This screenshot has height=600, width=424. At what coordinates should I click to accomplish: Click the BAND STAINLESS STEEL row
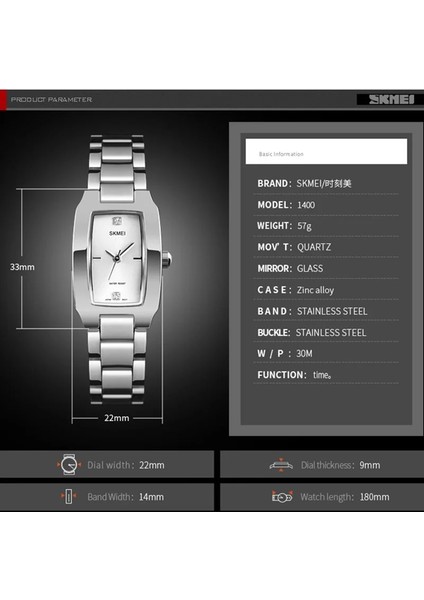[326, 311]
